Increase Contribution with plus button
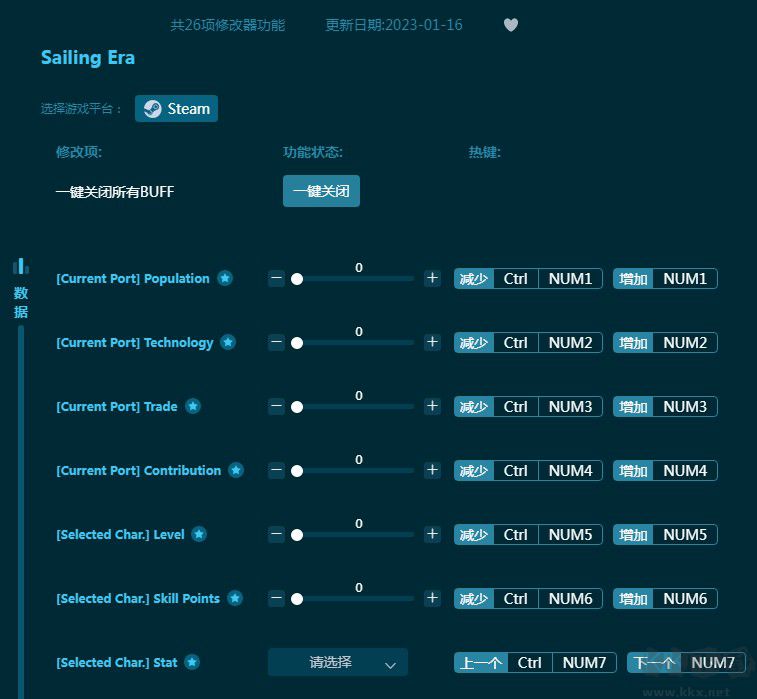Viewport: 757px width, 699px height. click(x=432, y=470)
